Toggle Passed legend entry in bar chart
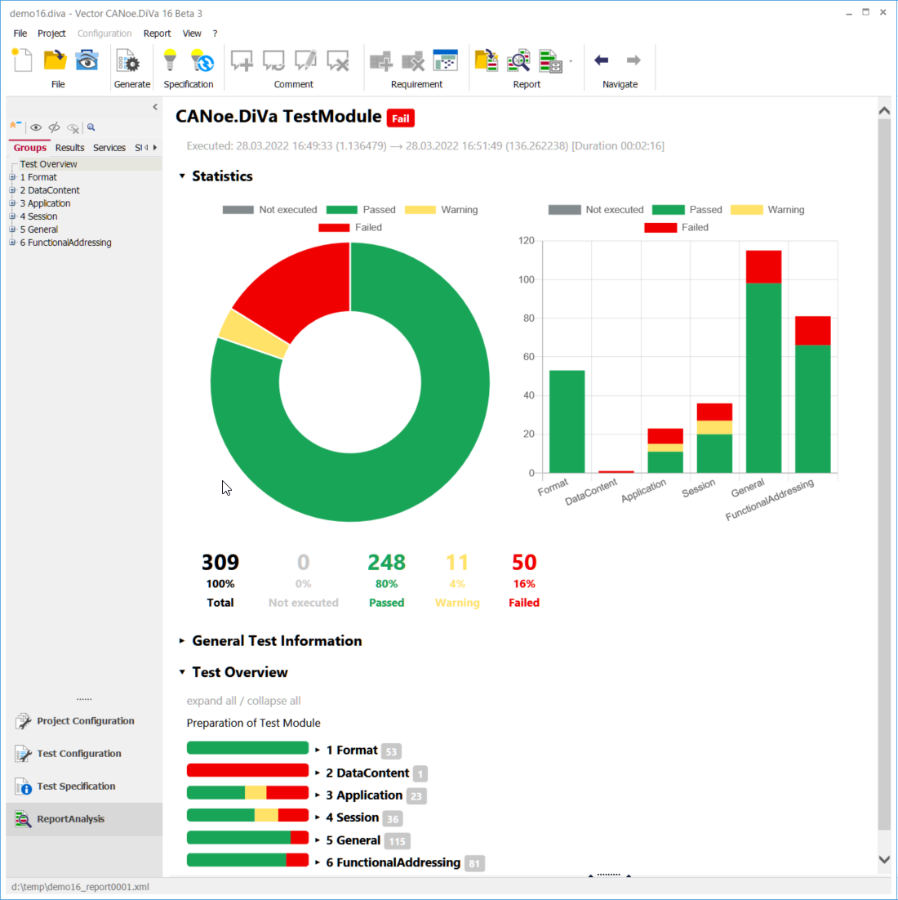Screen dimensions: 898x900 [x=687, y=210]
